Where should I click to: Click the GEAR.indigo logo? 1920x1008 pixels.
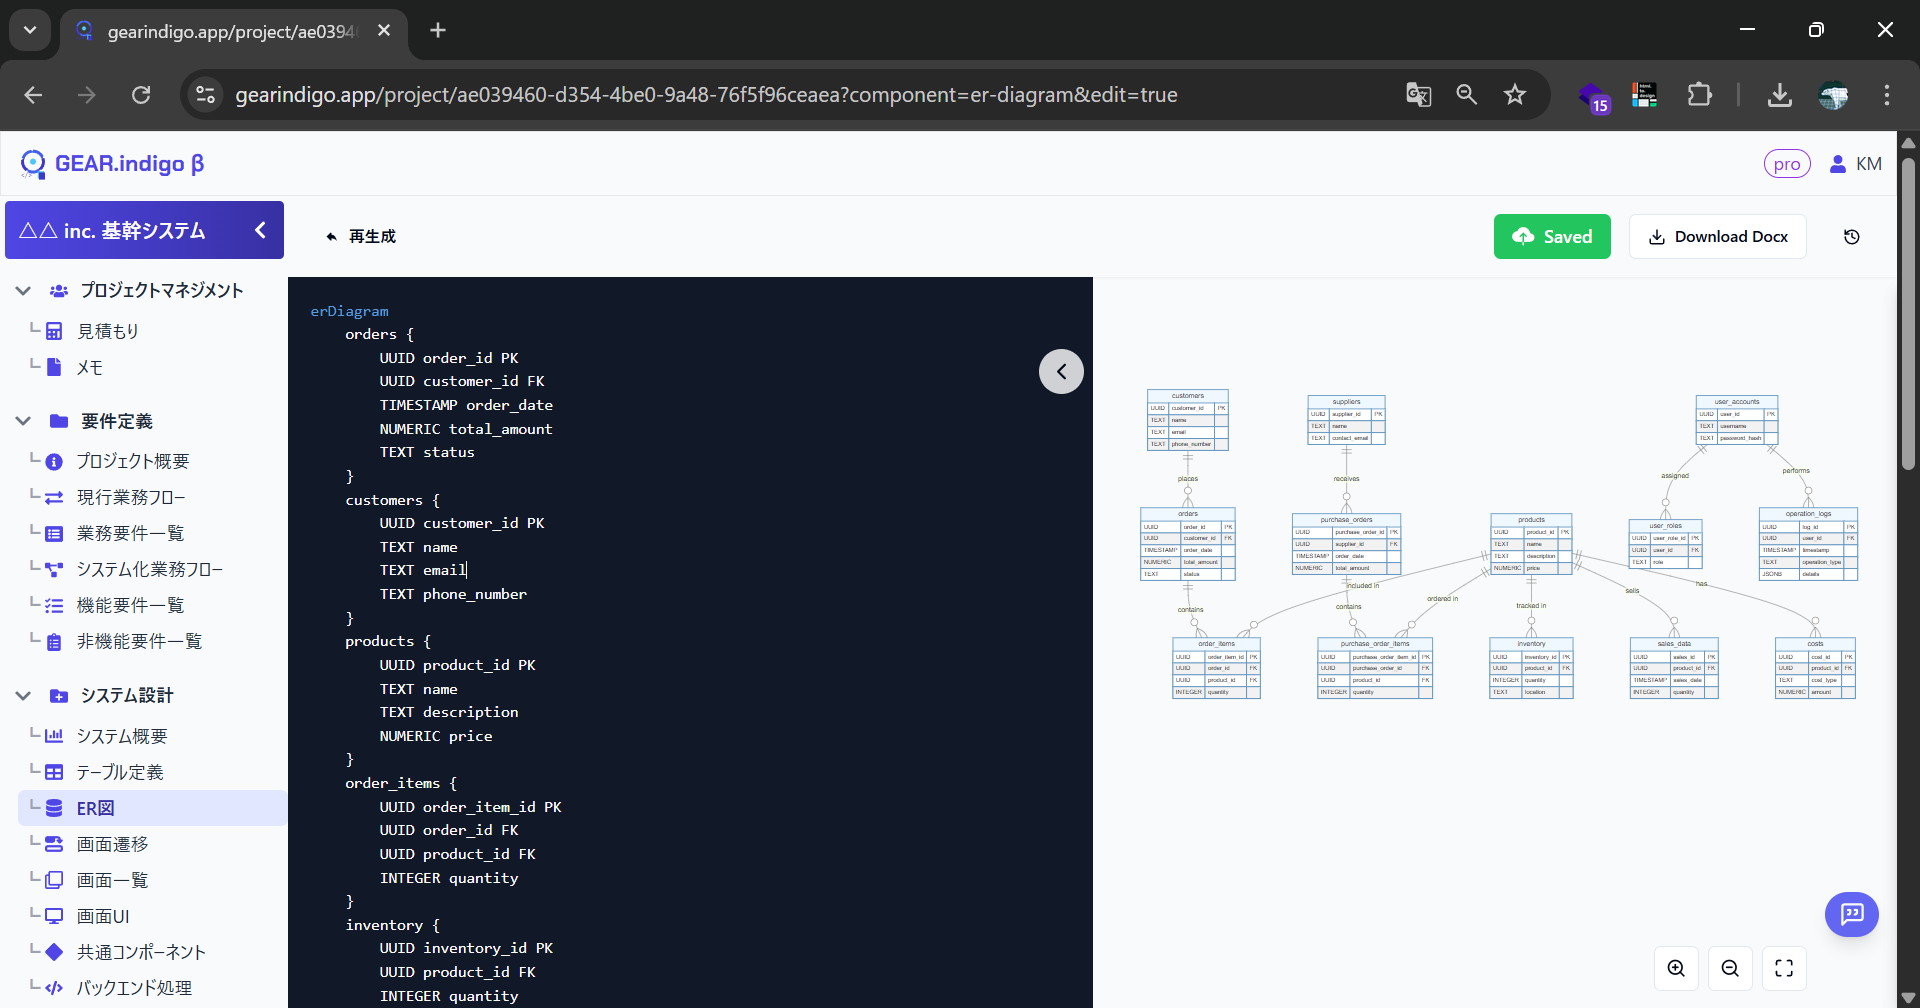(x=112, y=164)
